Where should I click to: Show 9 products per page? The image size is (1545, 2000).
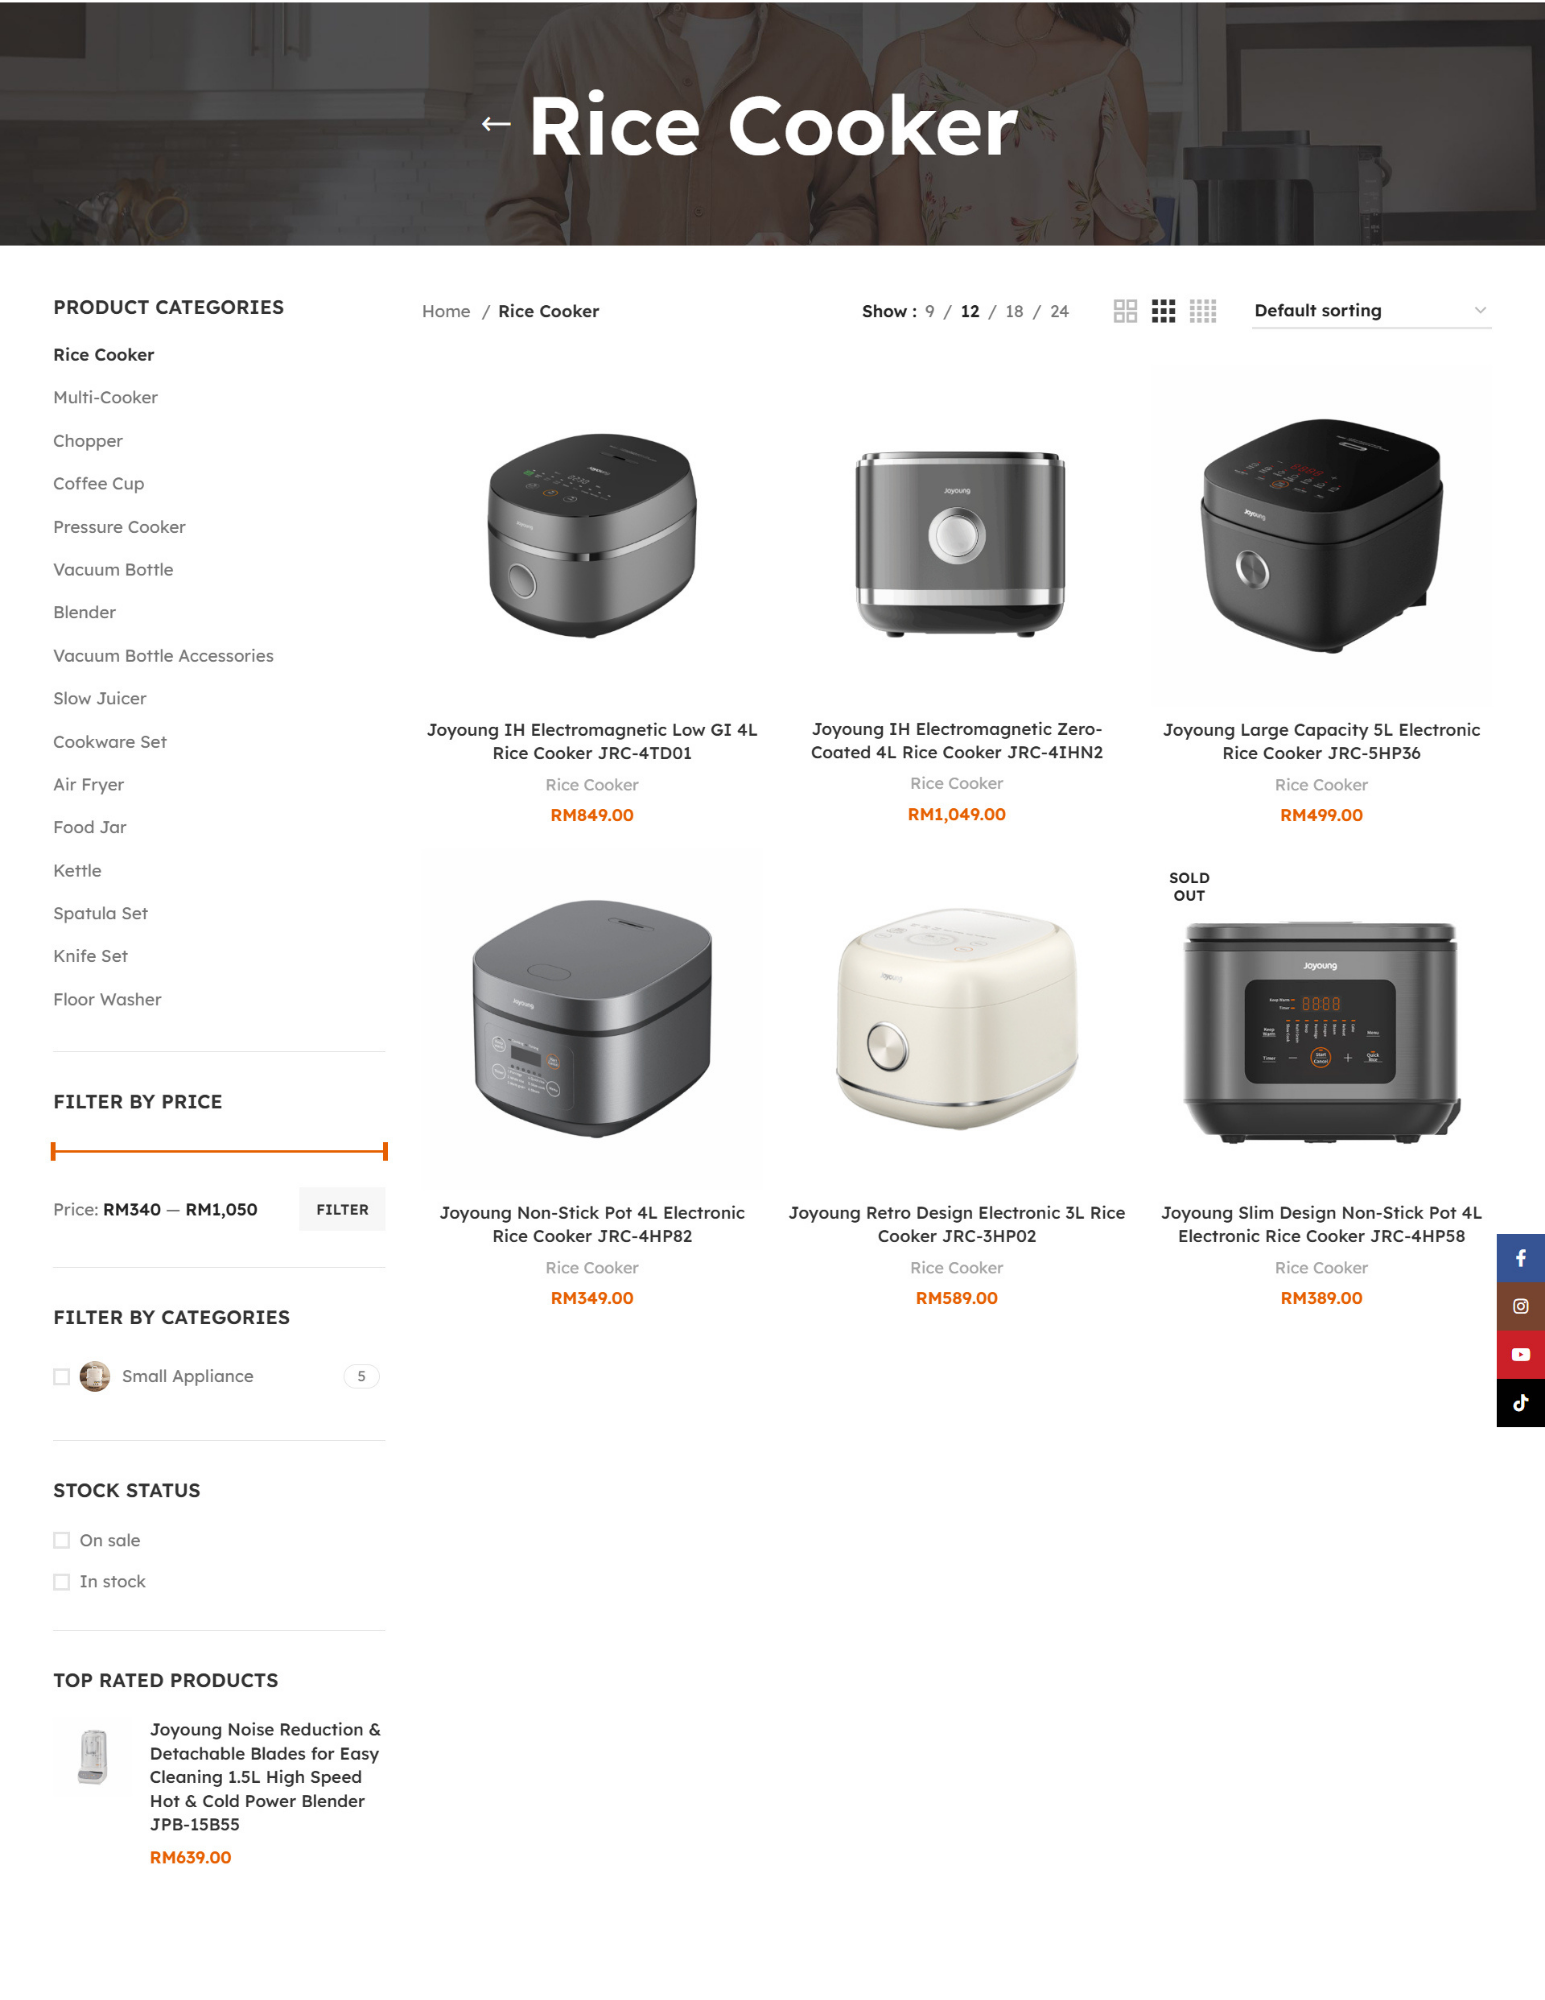pos(930,311)
